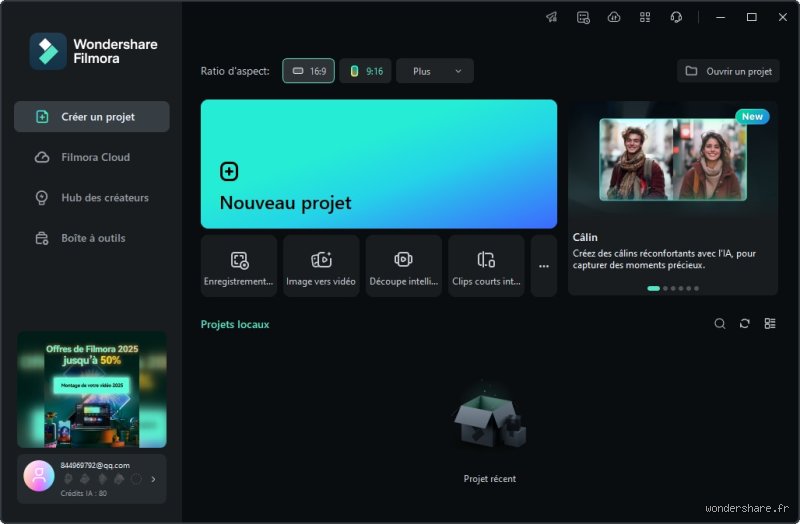This screenshot has width=800, height=524.
Task: Click the cloud download icon in top bar
Action: [614, 17]
